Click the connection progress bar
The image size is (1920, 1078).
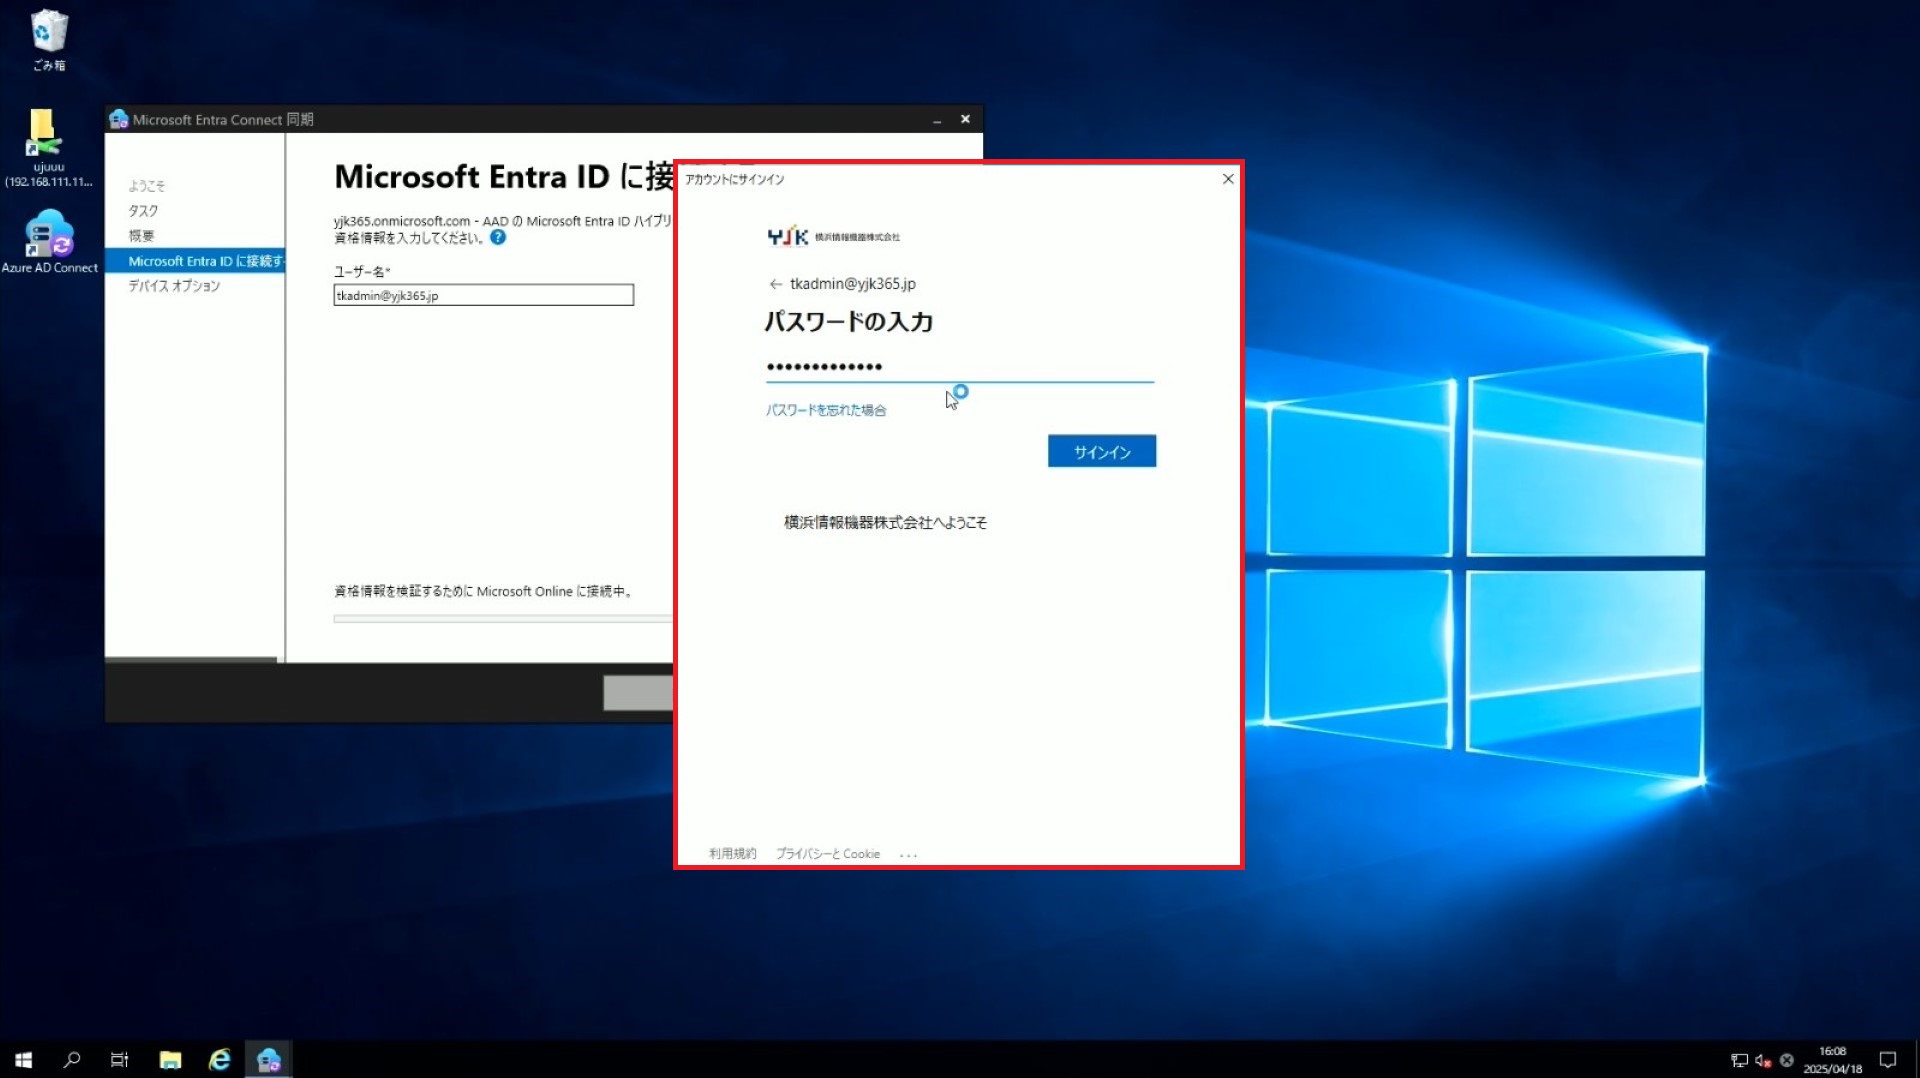(x=503, y=619)
